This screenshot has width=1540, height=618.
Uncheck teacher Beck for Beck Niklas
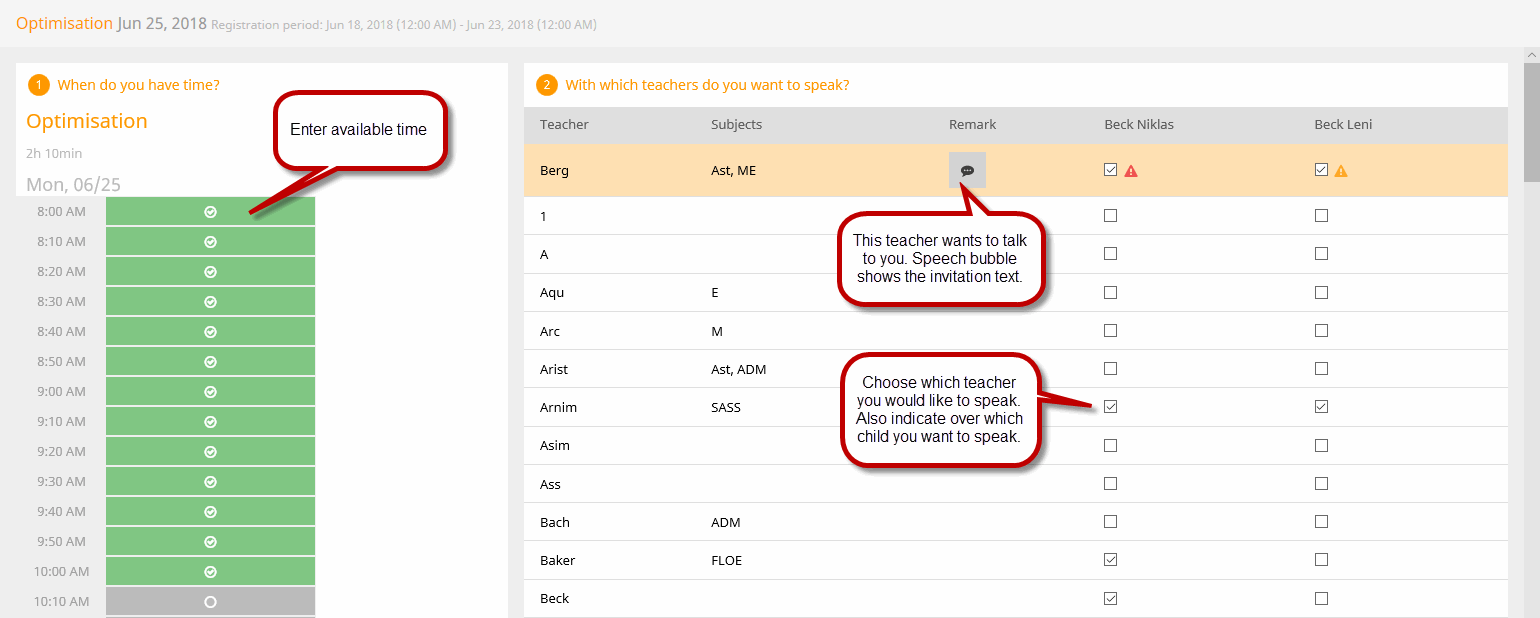[1110, 598]
